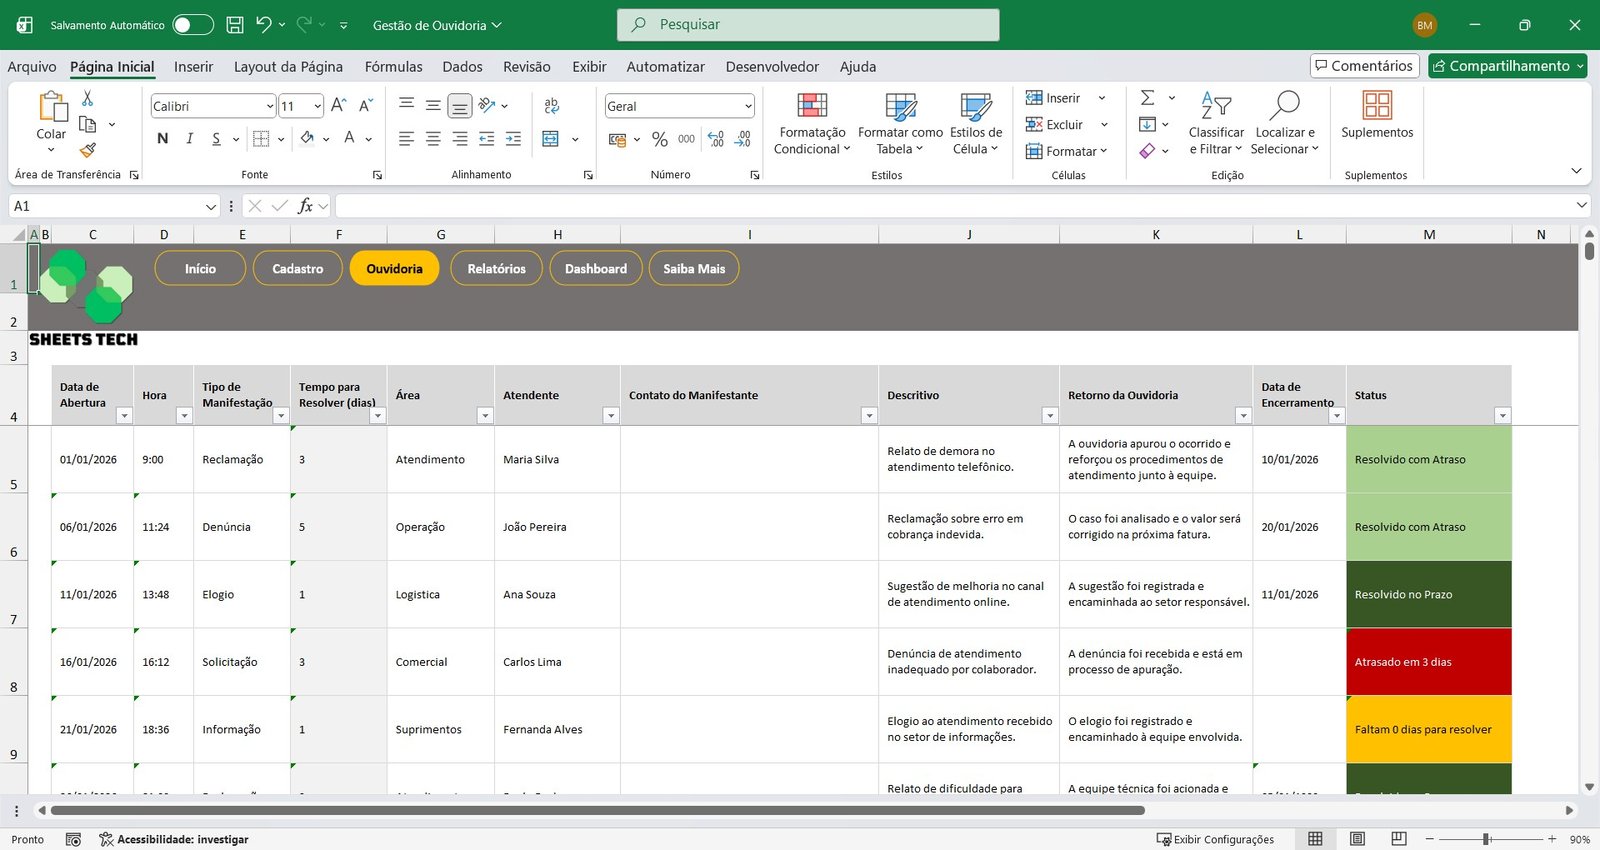Switch to Page Break Preview view
This screenshot has height=850, width=1600.
tap(1399, 839)
